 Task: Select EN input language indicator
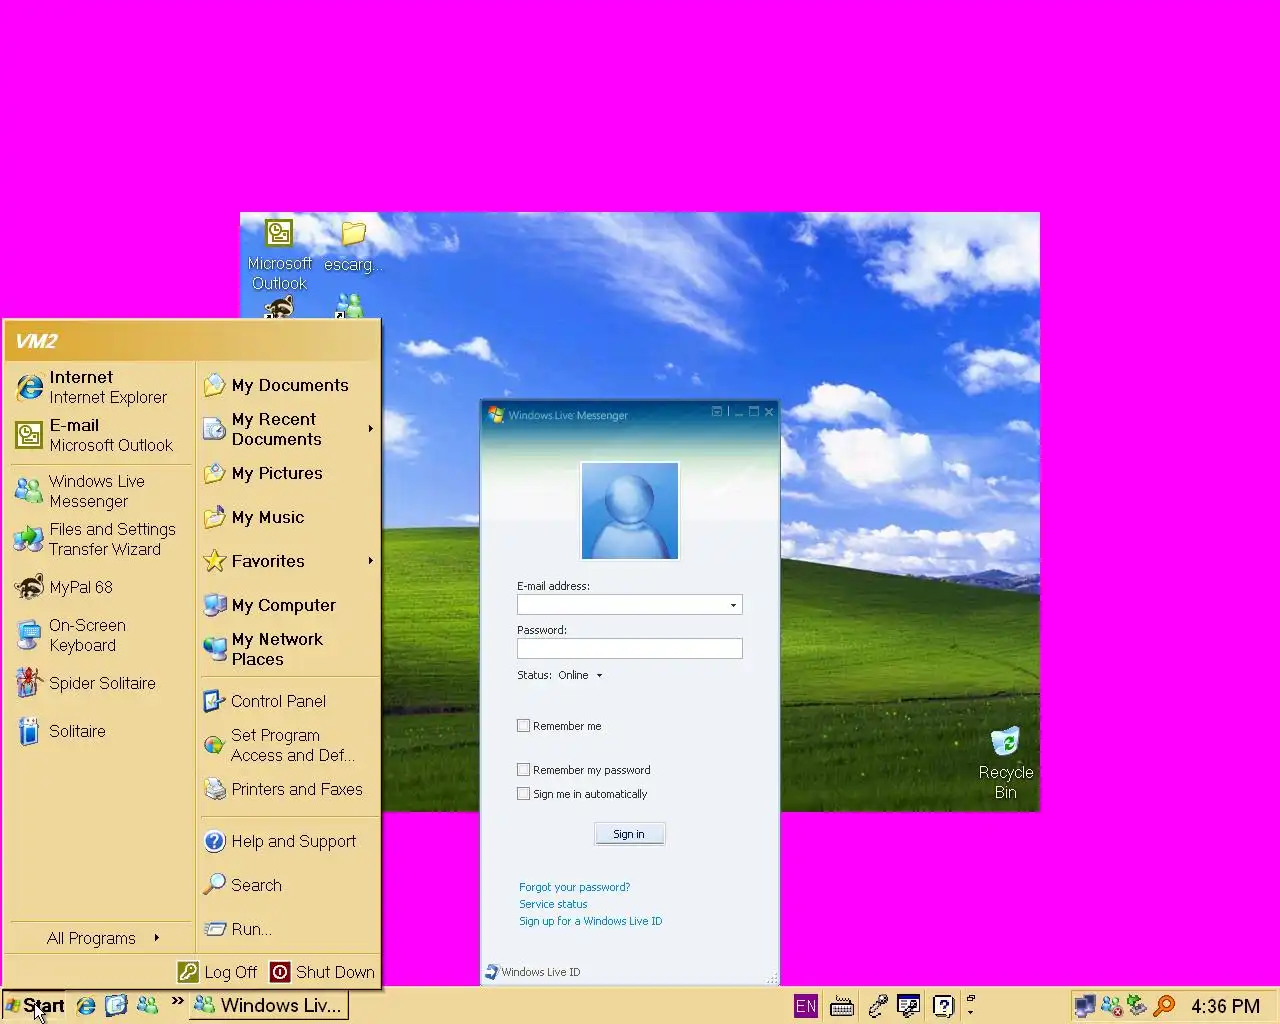point(806,1006)
